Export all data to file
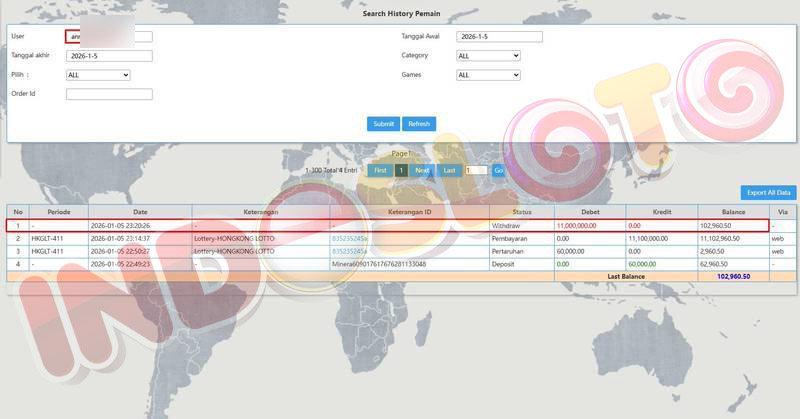This screenshot has width=800, height=419. (768, 192)
